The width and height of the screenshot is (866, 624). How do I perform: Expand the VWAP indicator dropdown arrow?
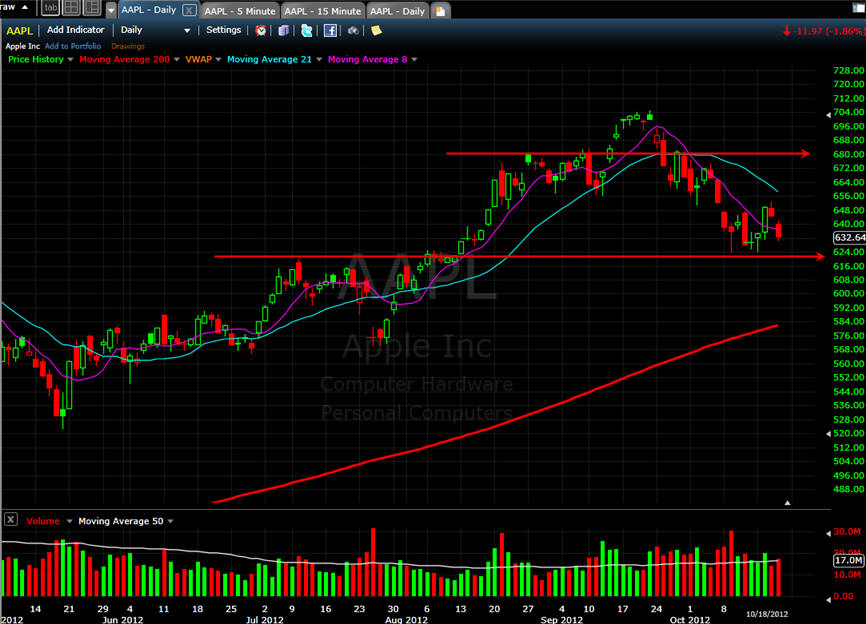[218, 60]
